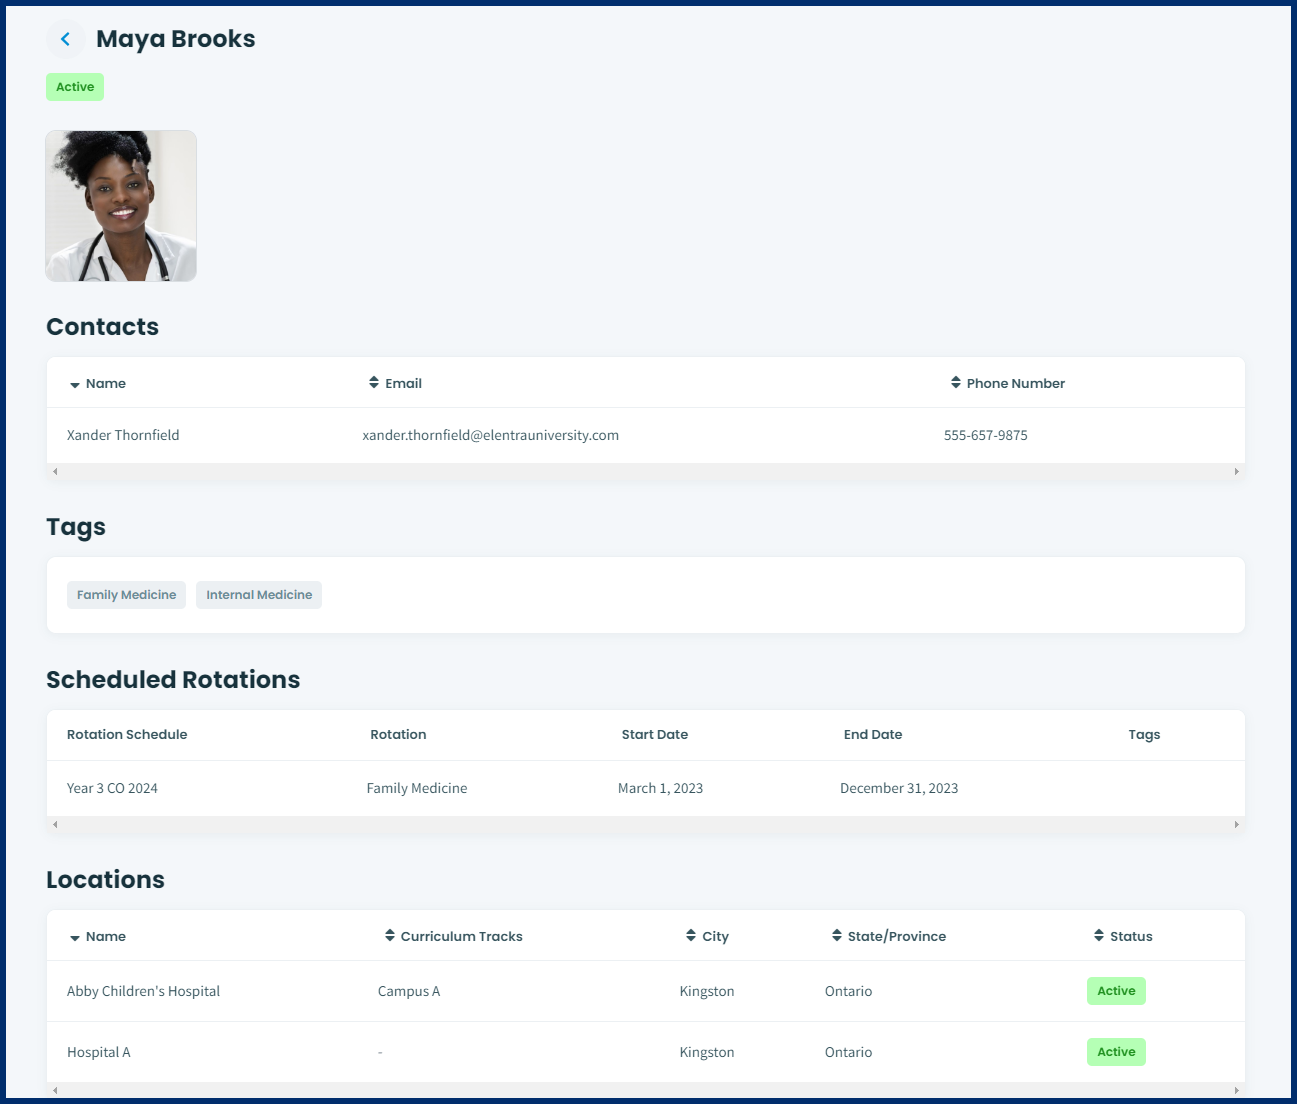Click the Email column sort icon

373,382
